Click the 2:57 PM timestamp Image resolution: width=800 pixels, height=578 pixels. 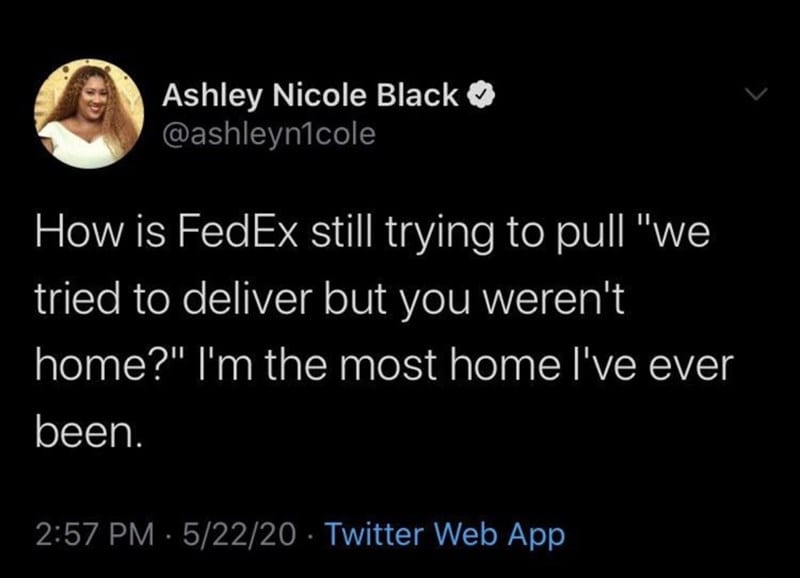pyautogui.click(x=95, y=534)
